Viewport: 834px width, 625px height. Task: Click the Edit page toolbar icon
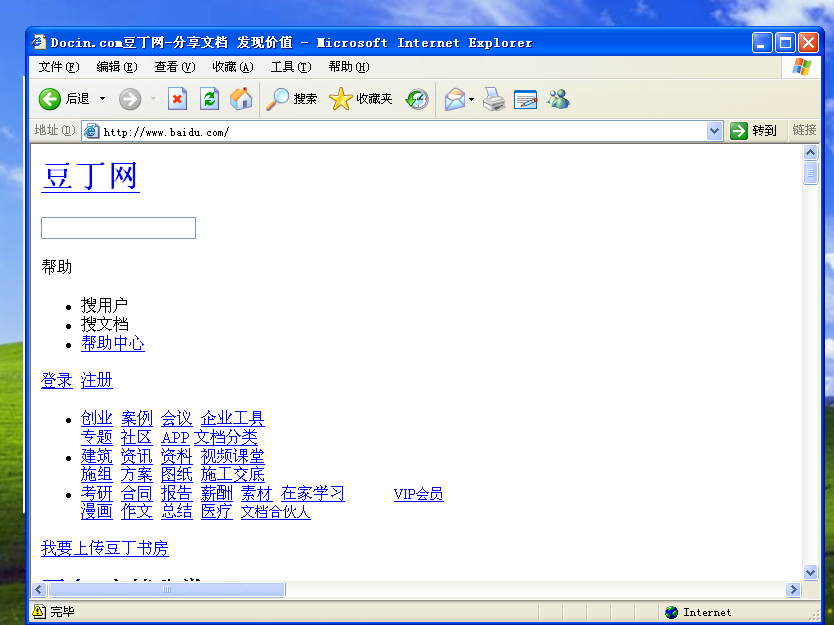[x=526, y=99]
